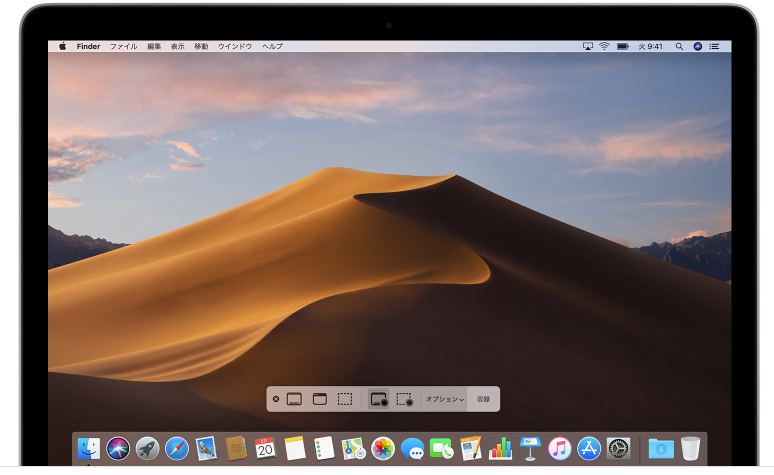Screen dimensions: 774x475
Task: Open Keynote podium icon in Dock
Action: (530, 448)
